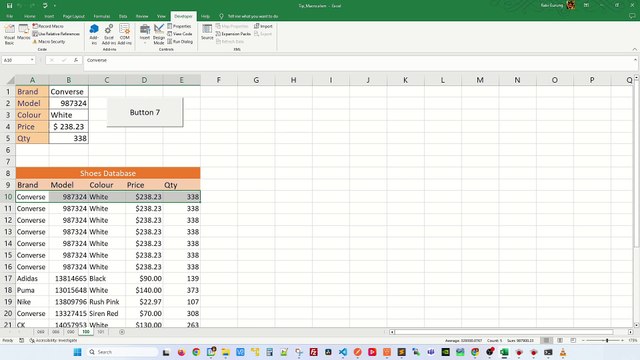
Task: Toggle Use Relative References
Action: (x=56, y=34)
